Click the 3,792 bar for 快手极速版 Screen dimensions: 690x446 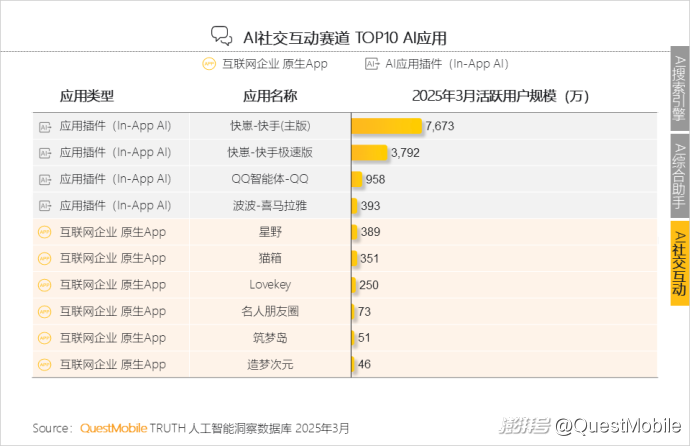(x=369, y=153)
